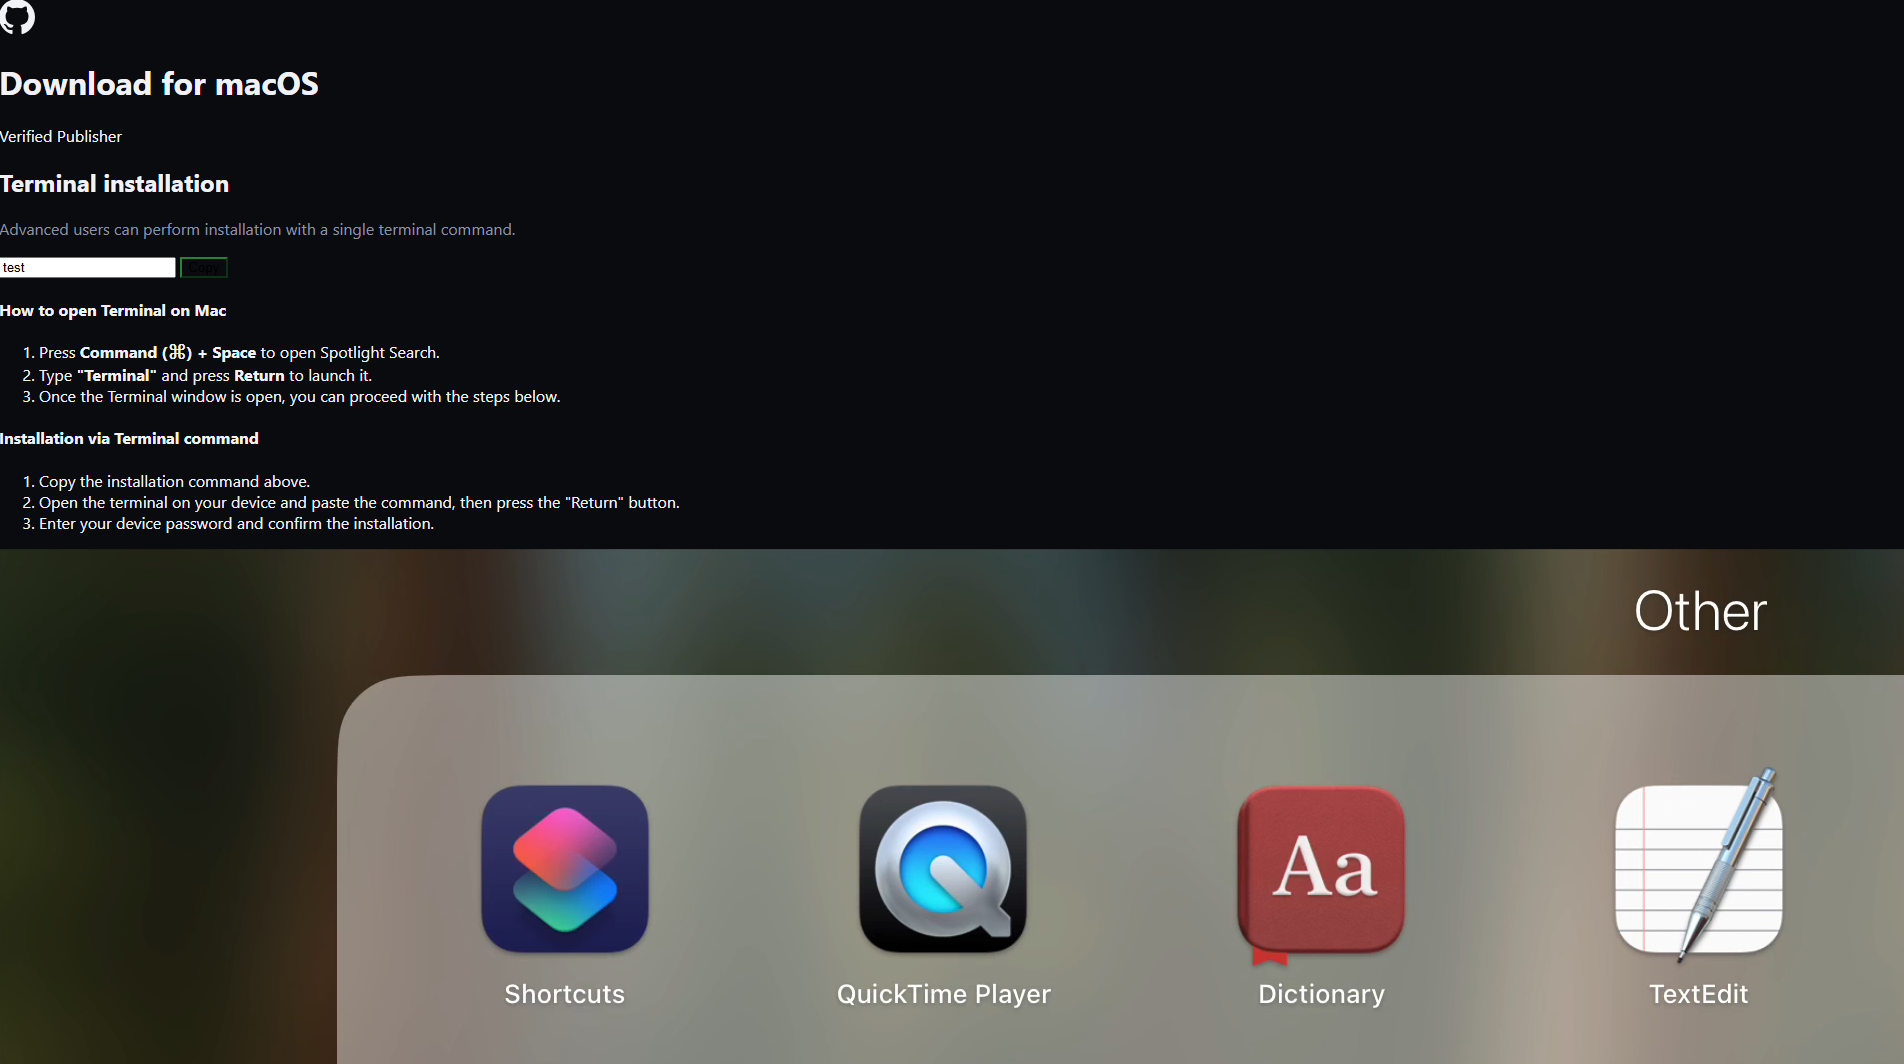Viewport: 1904px width, 1064px height.
Task: Click the Copy button beside the command field
Action: pyautogui.click(x=204, y=267)
